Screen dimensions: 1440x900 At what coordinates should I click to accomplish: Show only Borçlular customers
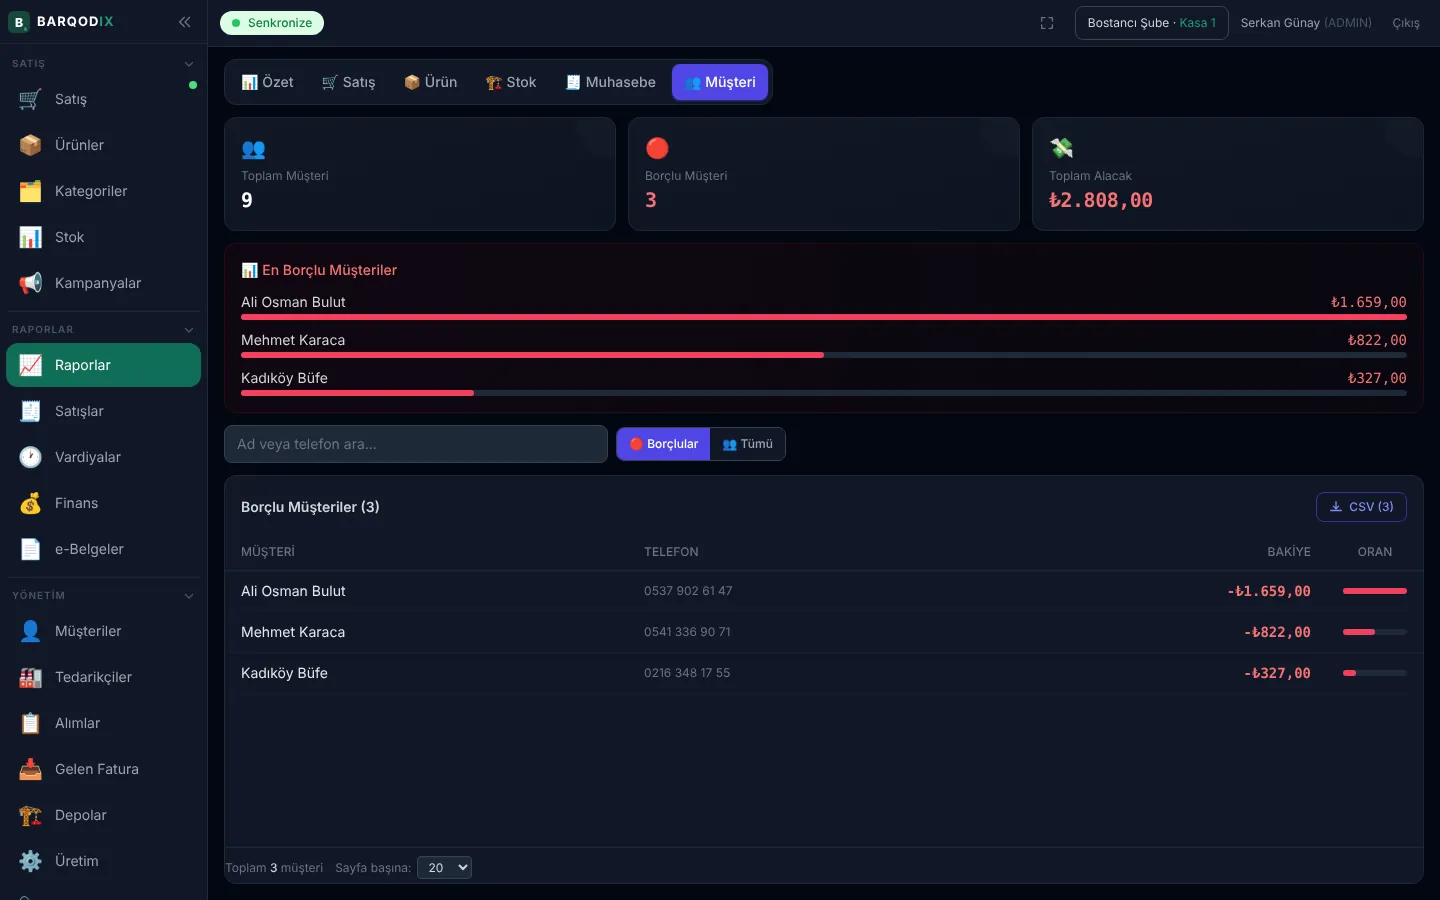pyautogui.click(x=663, y=444)
